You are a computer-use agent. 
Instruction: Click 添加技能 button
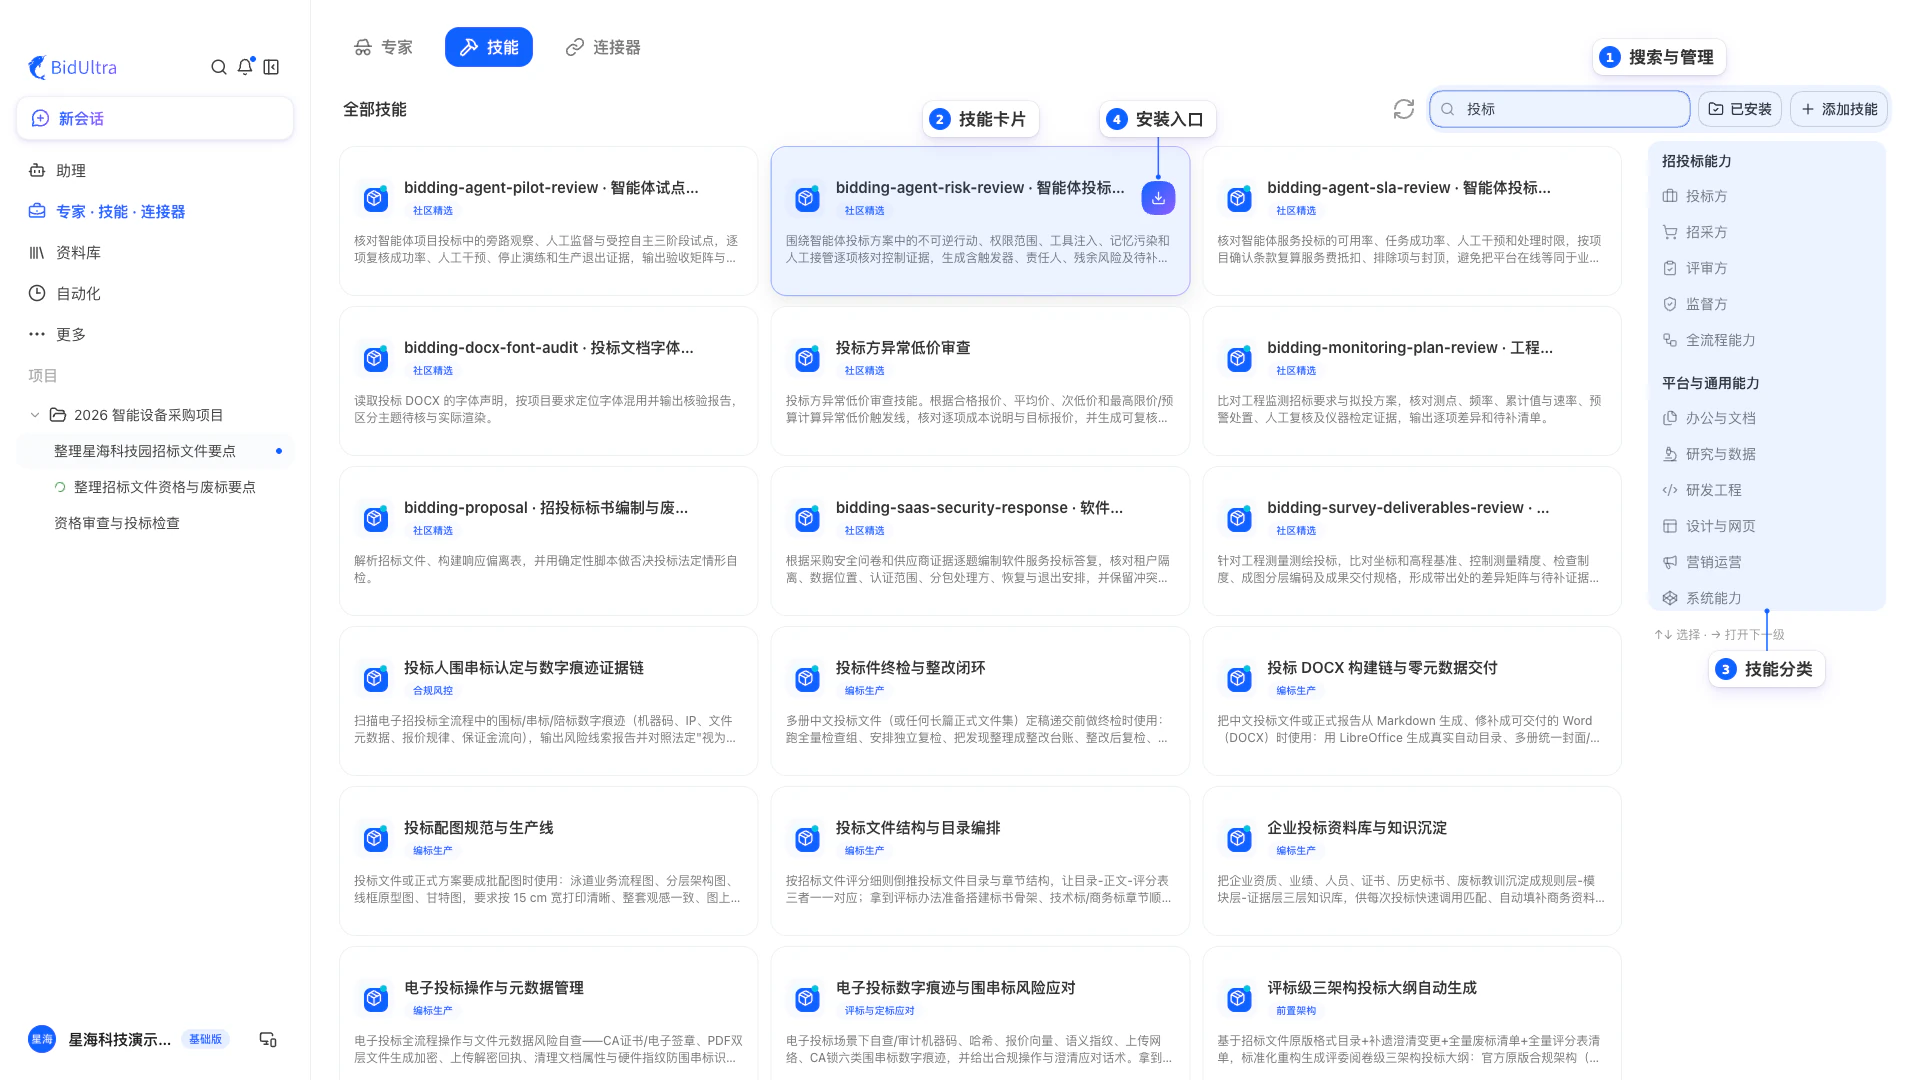point(1838,109)
